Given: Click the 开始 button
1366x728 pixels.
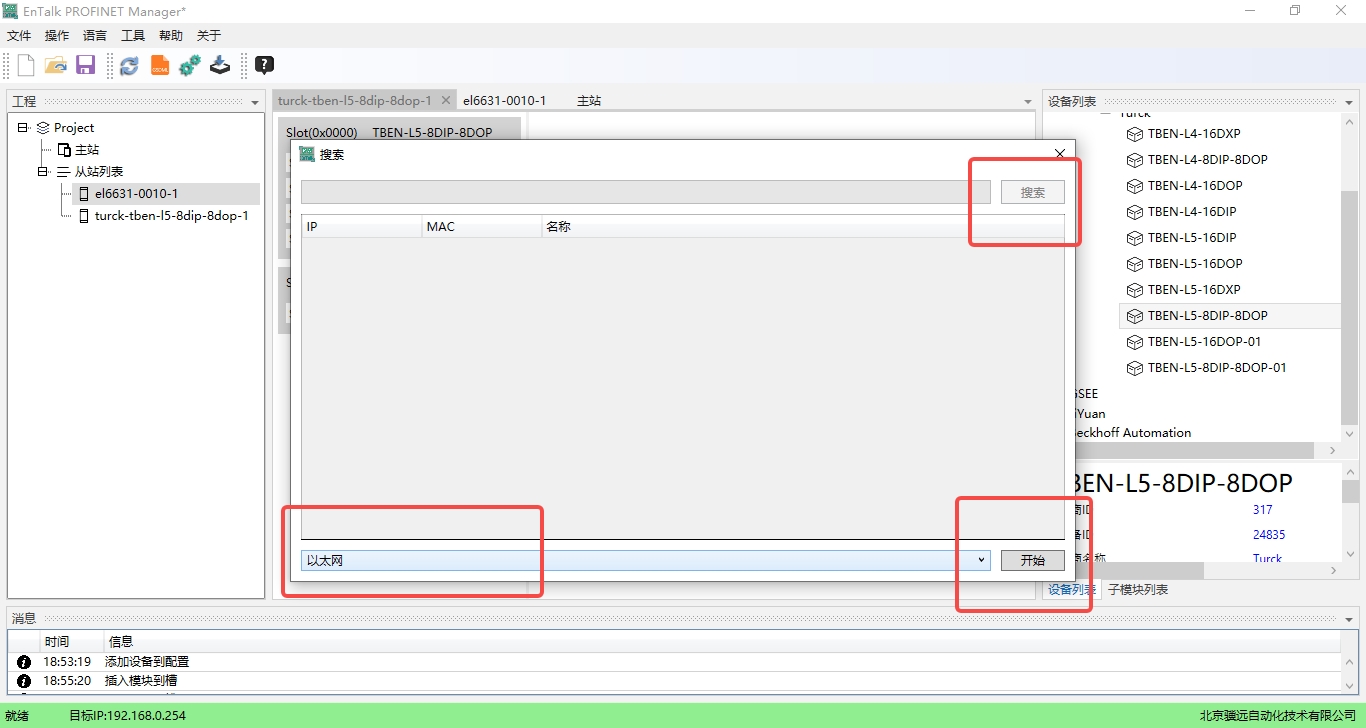Looking at the screenshot, I should click(x=1032, y=561).
